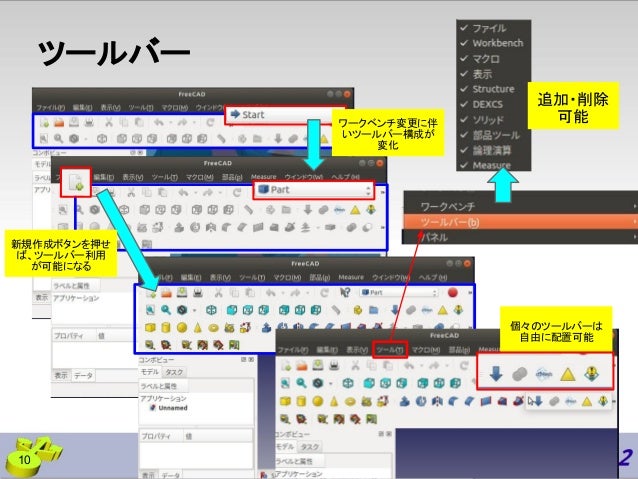Click save icon in colored-toolbar window
The height and width of the screenshot is (479, 638).
click(x=182, y=292)
